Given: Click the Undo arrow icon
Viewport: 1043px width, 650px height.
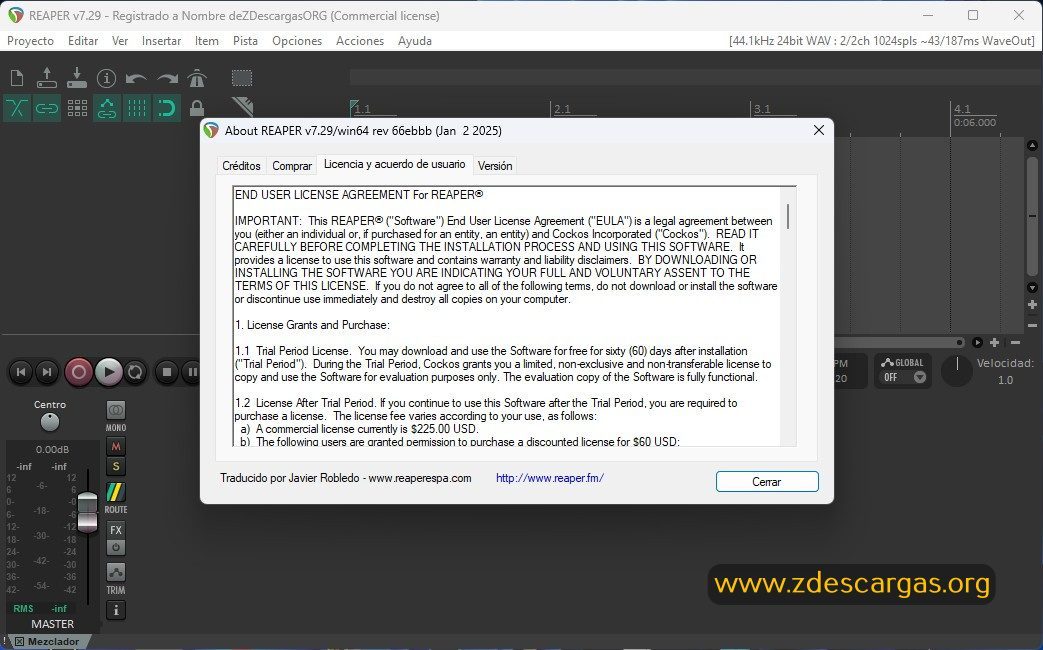Looking at the screenshot, I should pyautogui.click(x=136, y=79).
